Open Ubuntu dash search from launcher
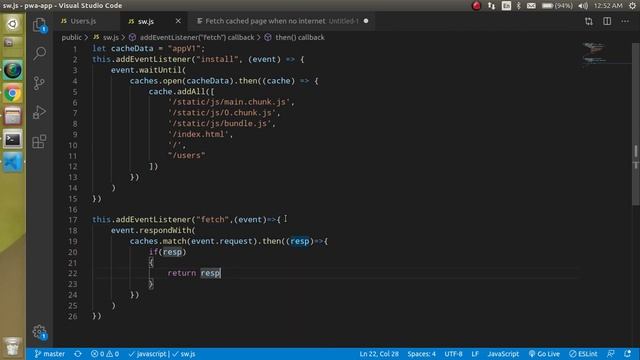 pyautogui.click(x=12, y=24)
